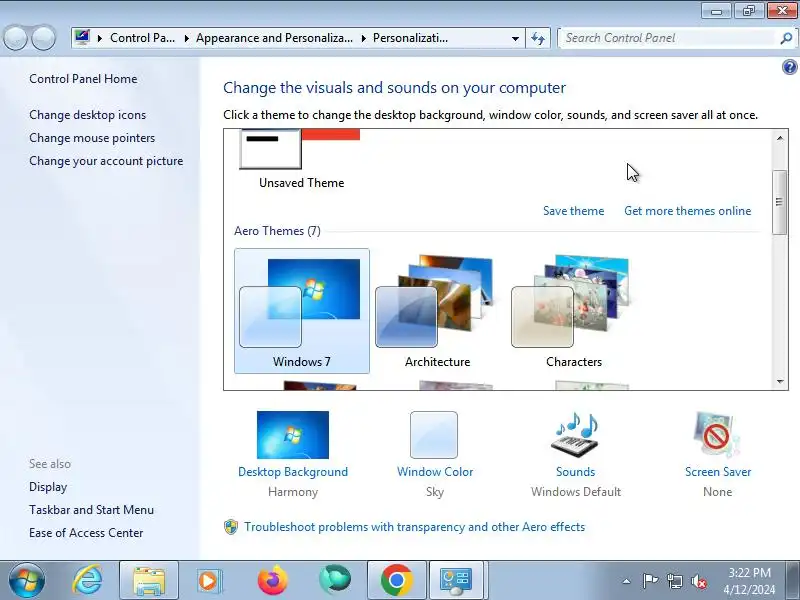Screen dimensions: 800x600
Task: Click the Back navigation button
Action: [15, 38]
